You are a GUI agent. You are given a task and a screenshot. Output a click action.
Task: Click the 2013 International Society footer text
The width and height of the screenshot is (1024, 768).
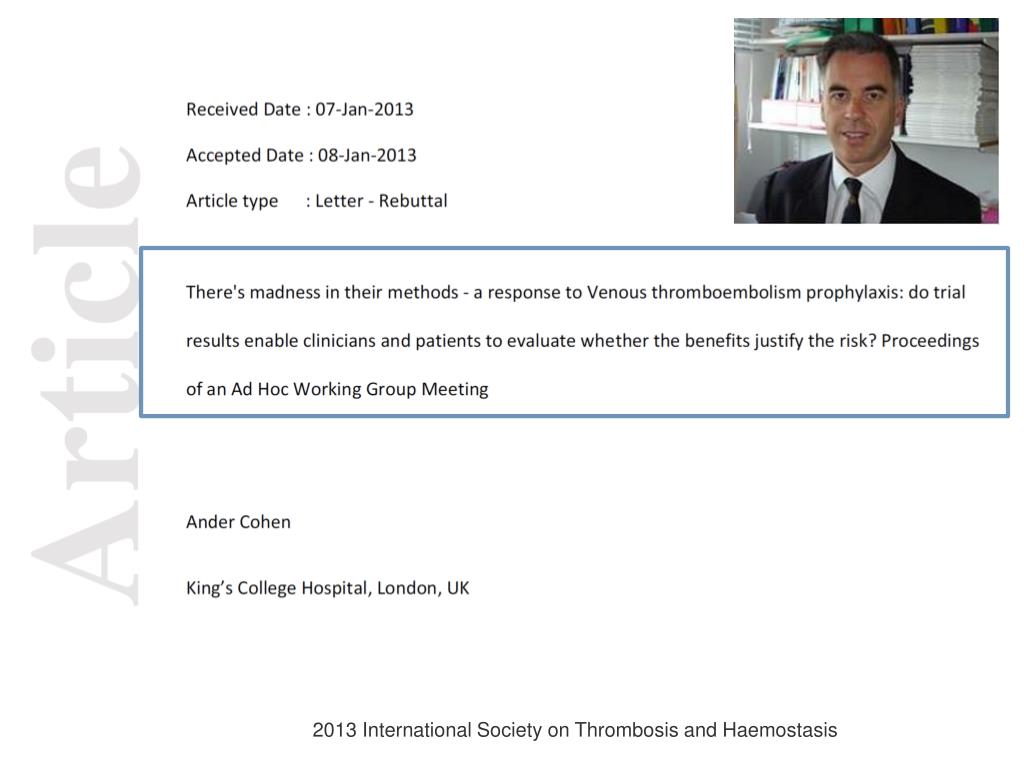click(575, 730)
